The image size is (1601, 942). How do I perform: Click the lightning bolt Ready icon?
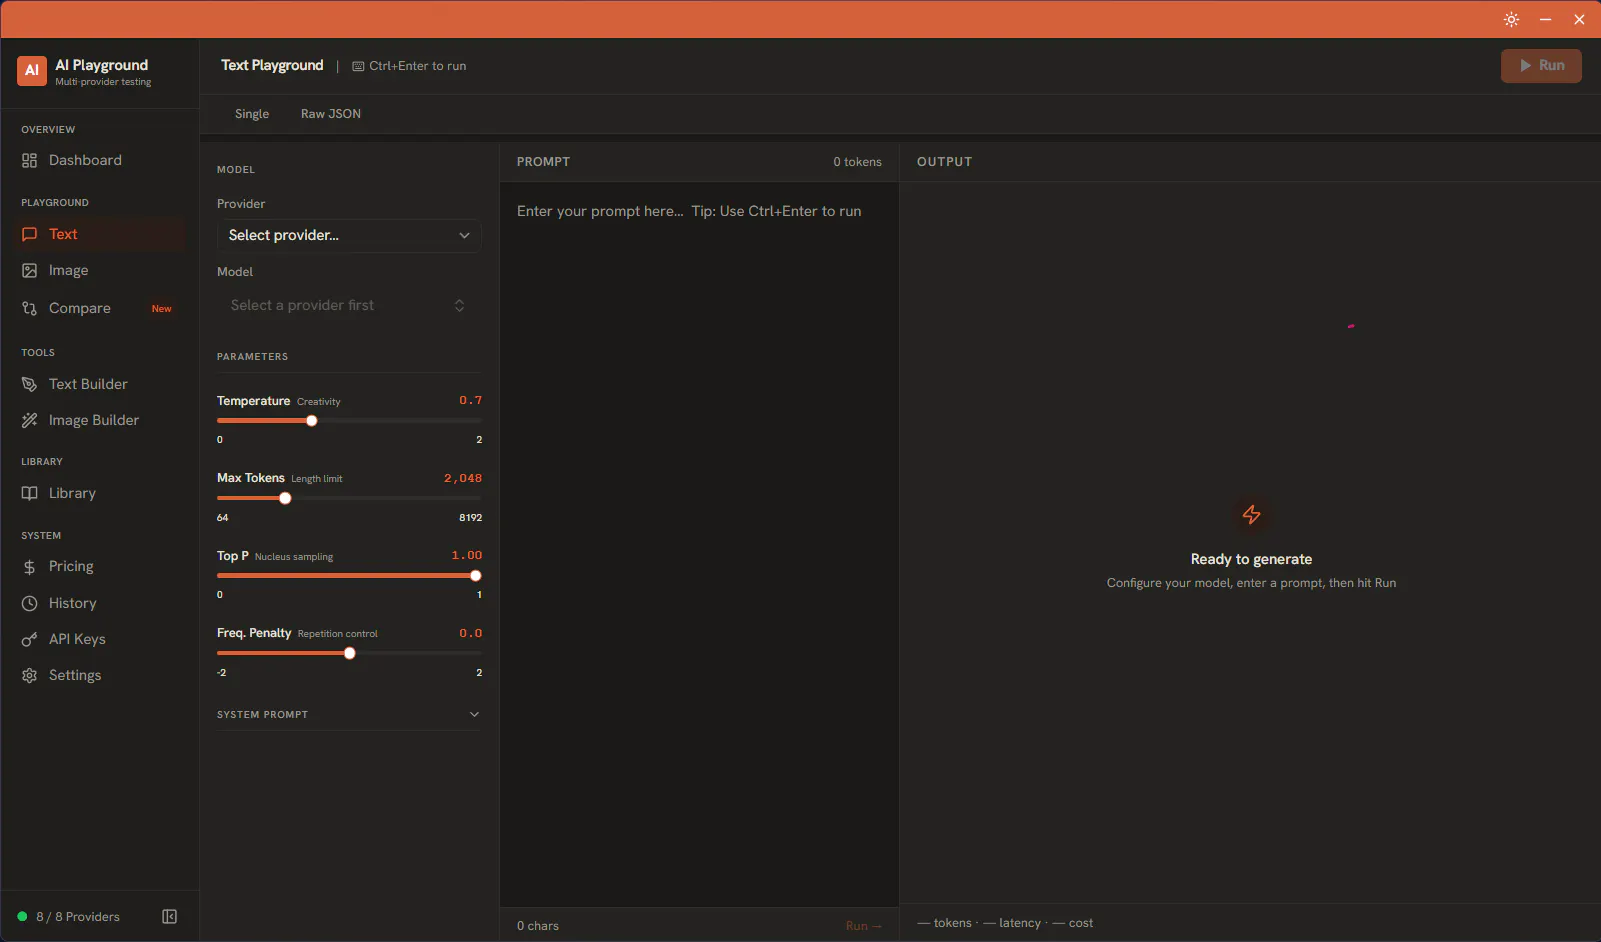(1251, 515)
